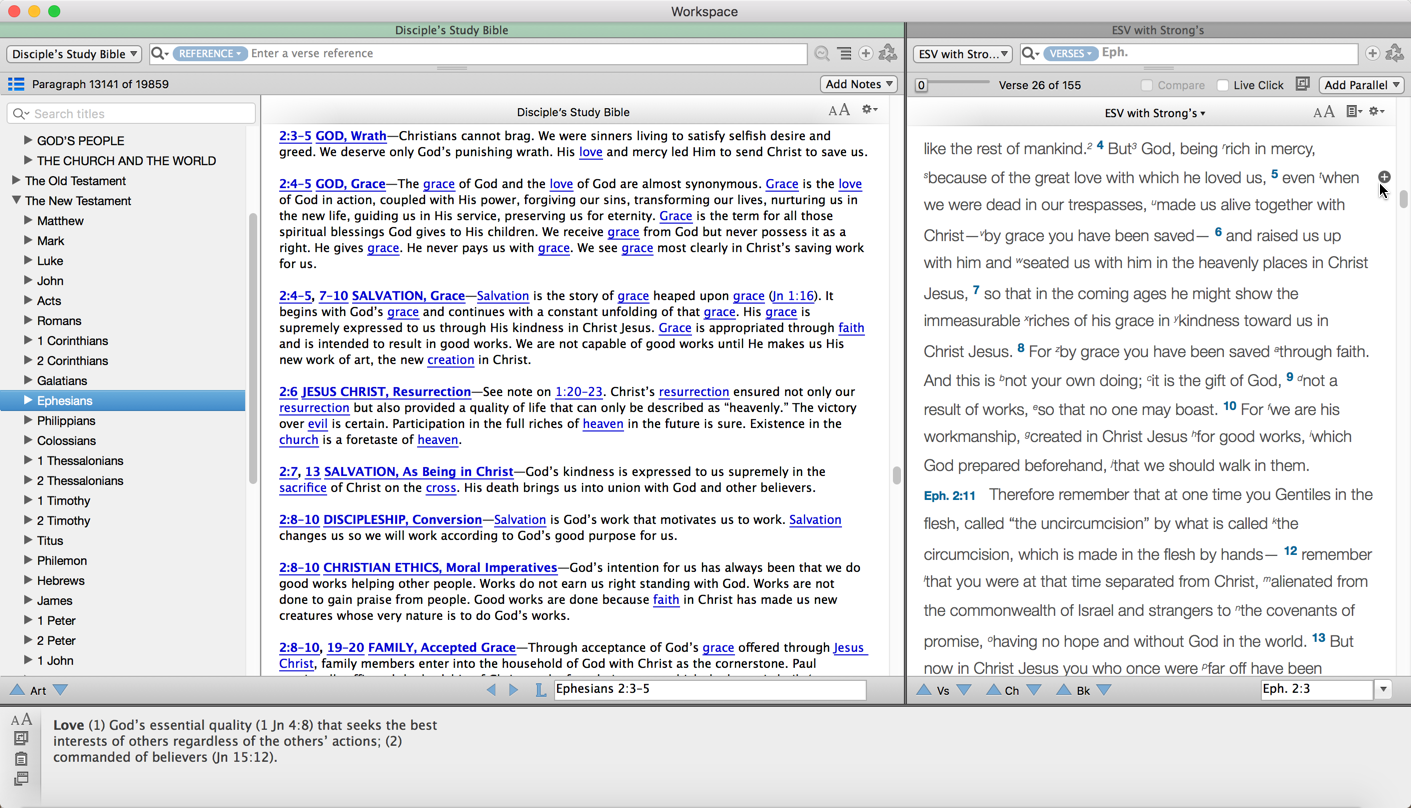The width and height of the screenshot is (1411, 808).
Task: Go to previous verse with Vs up arrow
Action: pos(924,690)
